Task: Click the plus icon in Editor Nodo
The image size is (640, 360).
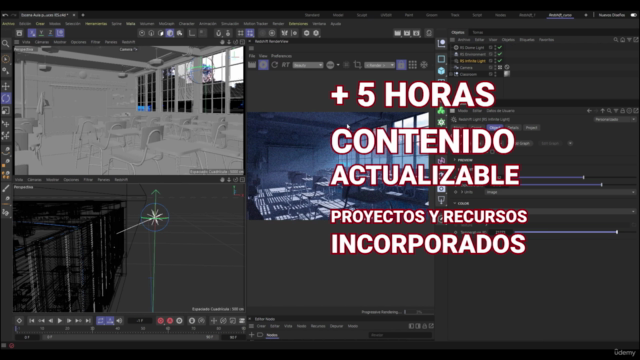Action: coord(251,335)
